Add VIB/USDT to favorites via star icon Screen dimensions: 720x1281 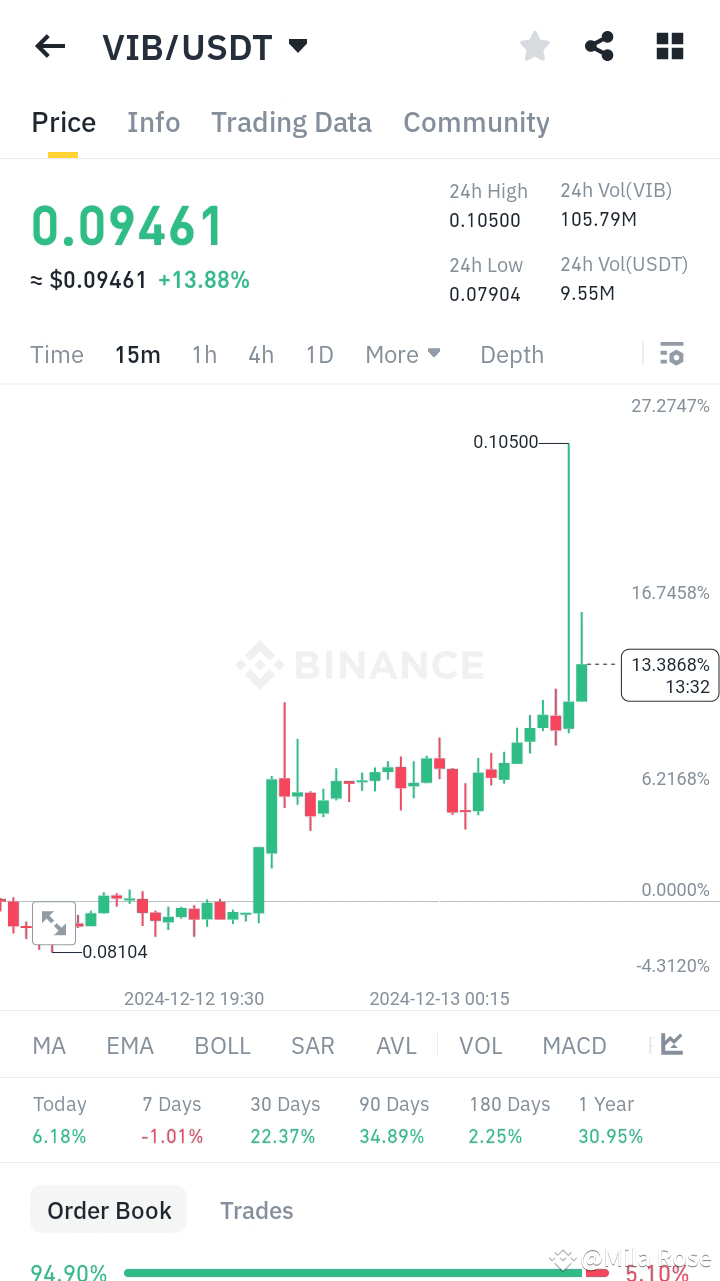tap(534, 46)
